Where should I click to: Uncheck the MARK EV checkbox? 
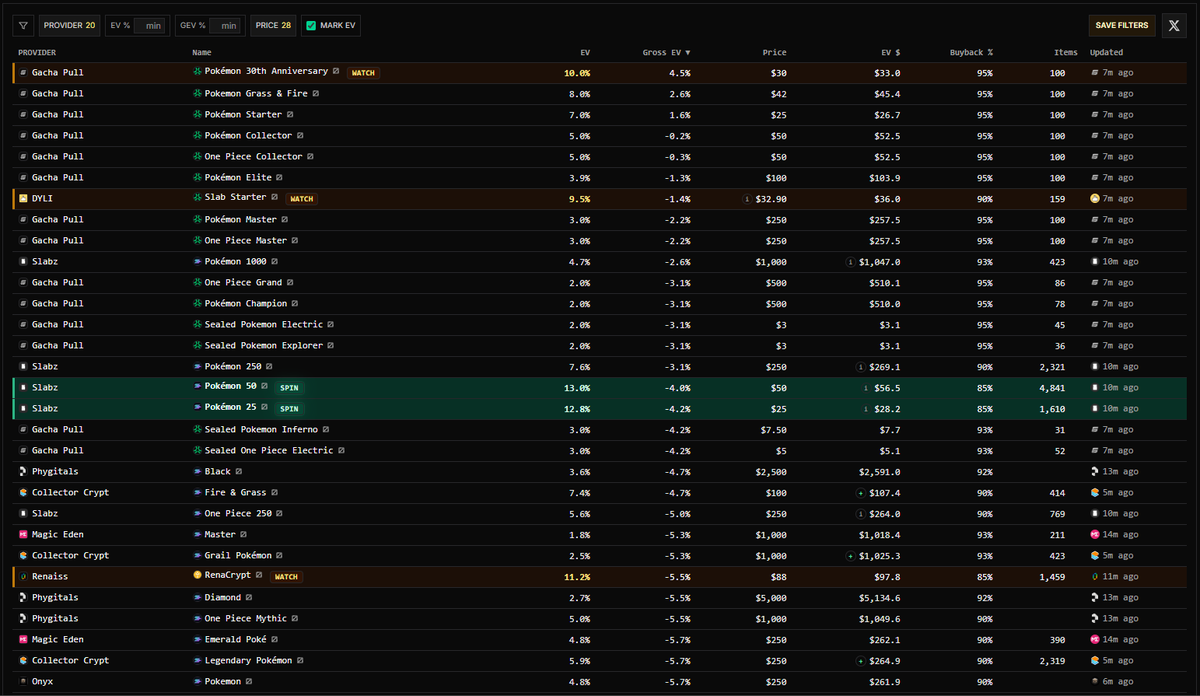[311, 25]
